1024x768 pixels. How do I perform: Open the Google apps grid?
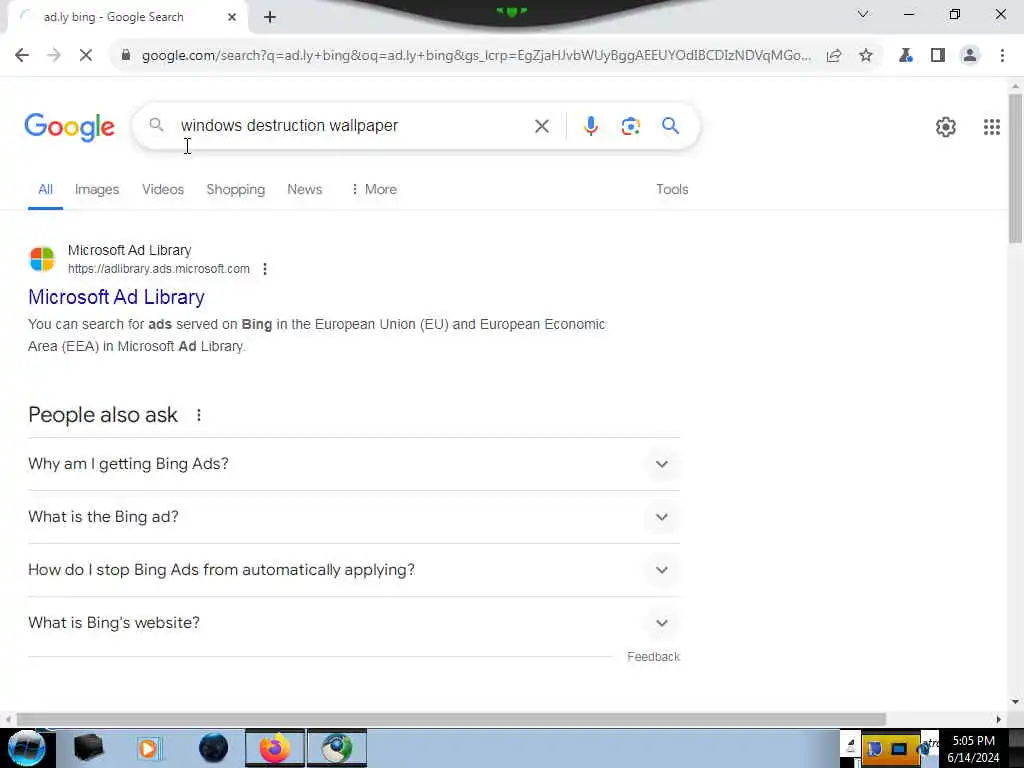pos(991,127)
